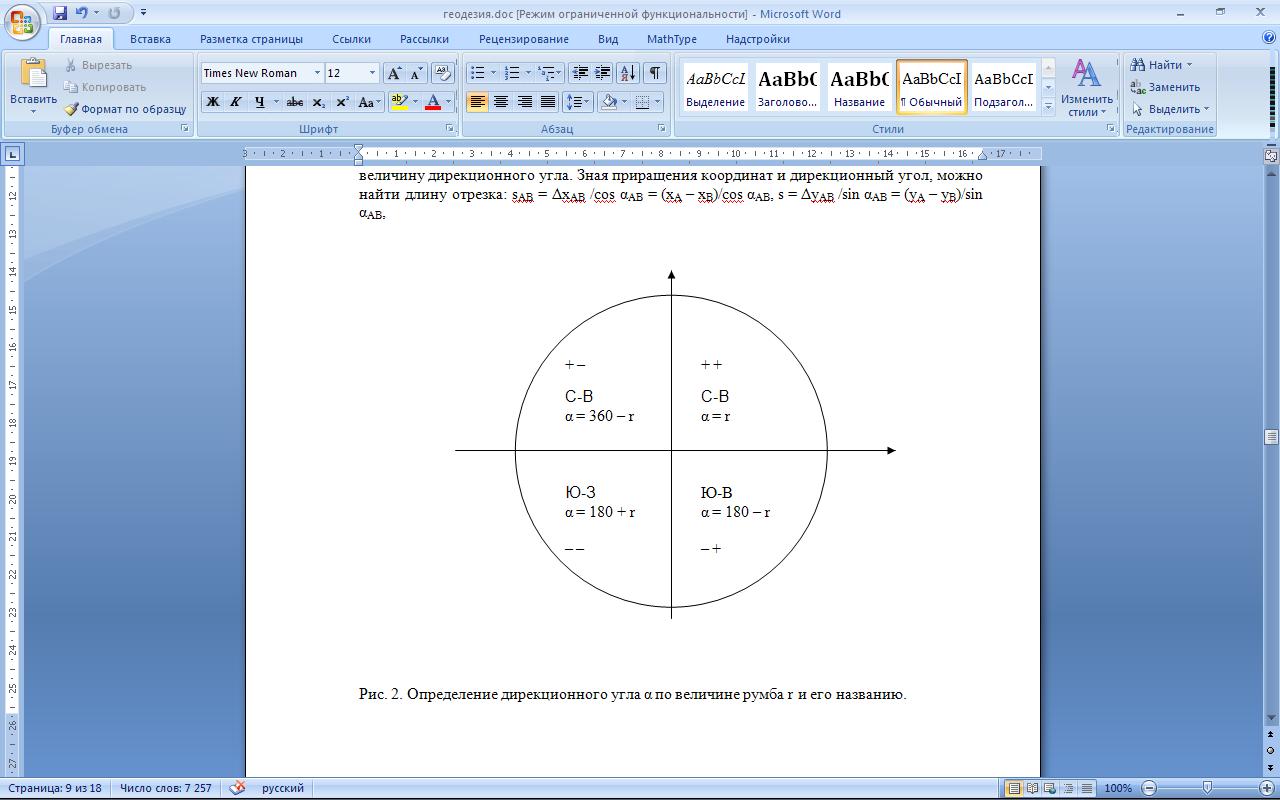This screenshot has width=1280, height=800.
Task: Toggle strikethrough formatting
Action: [294, 102]
